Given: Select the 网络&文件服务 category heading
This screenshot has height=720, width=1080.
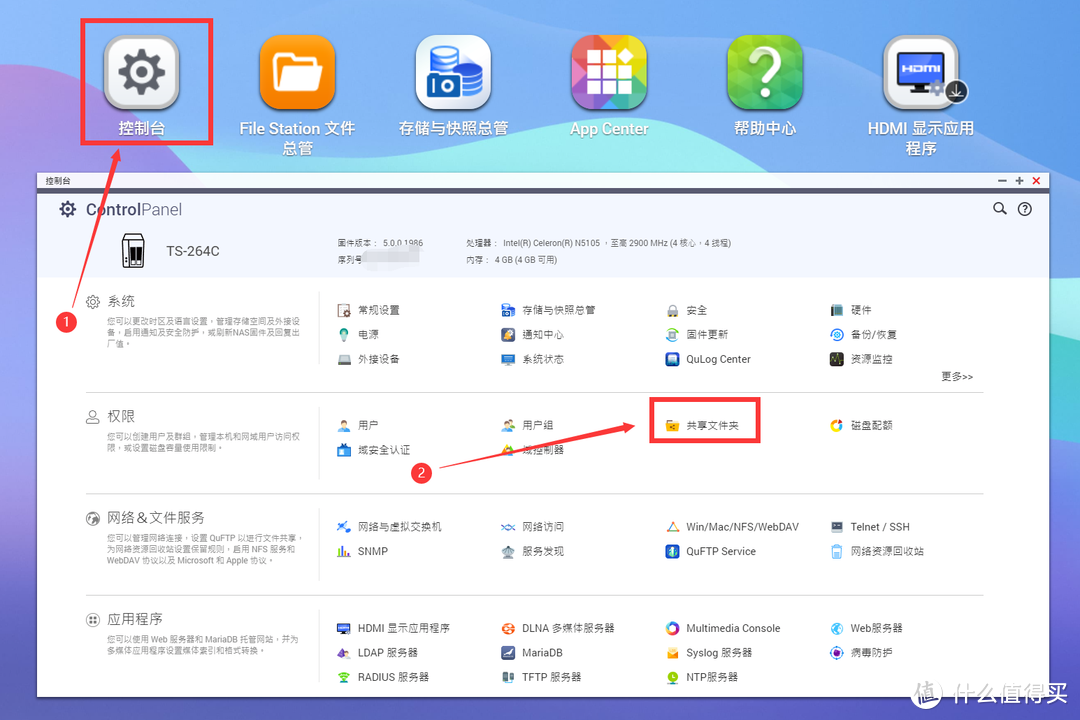Looking at the screenshot, I should coord(145,518).
